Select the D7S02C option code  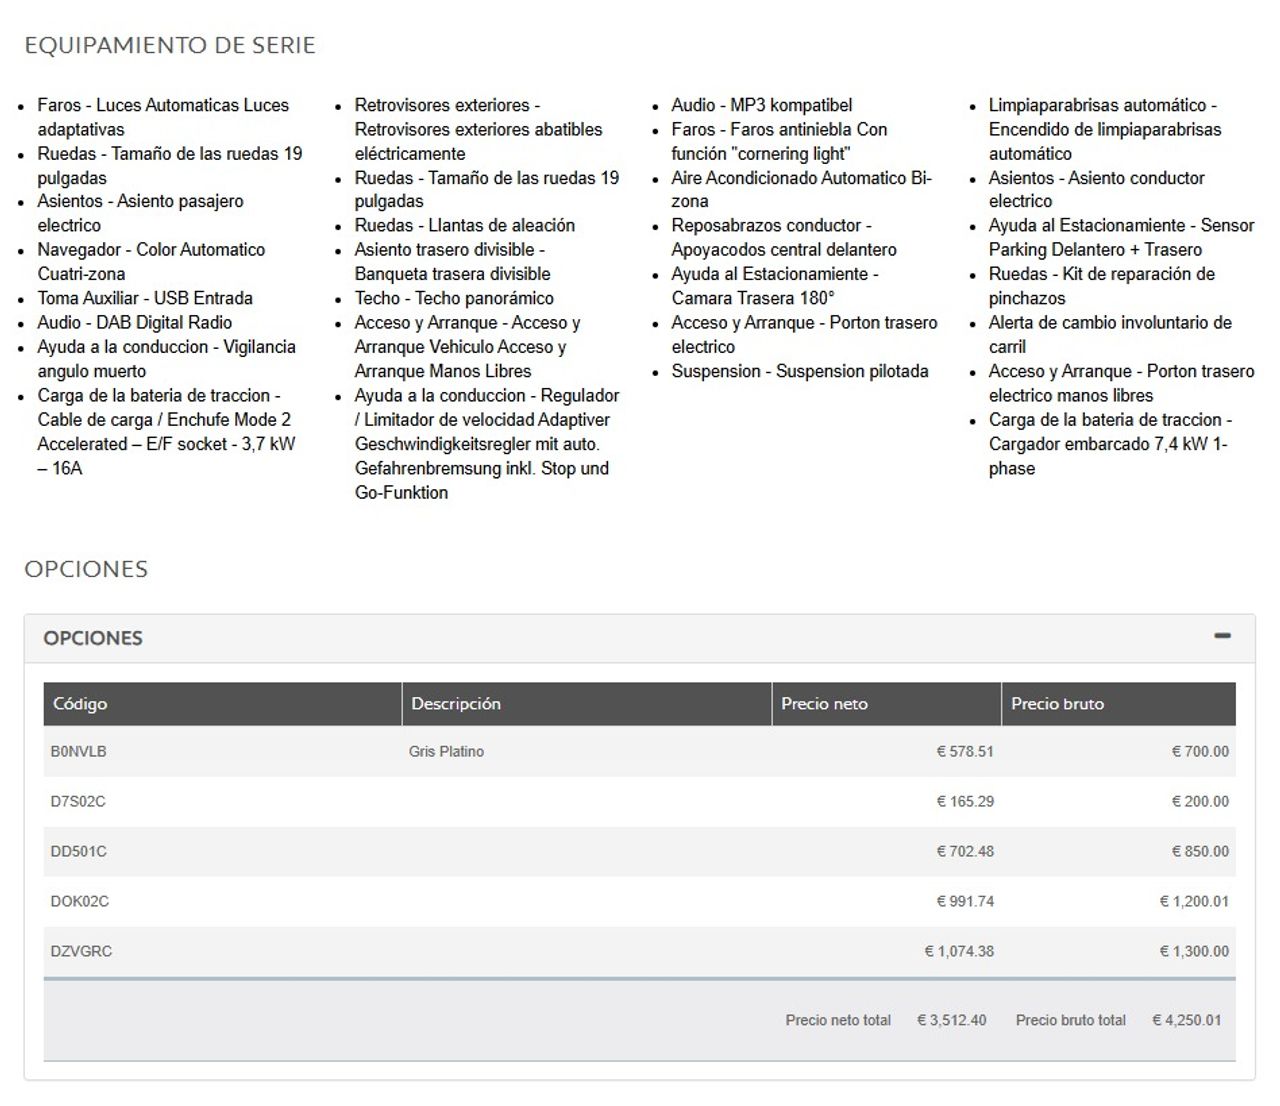pos(78,802)
